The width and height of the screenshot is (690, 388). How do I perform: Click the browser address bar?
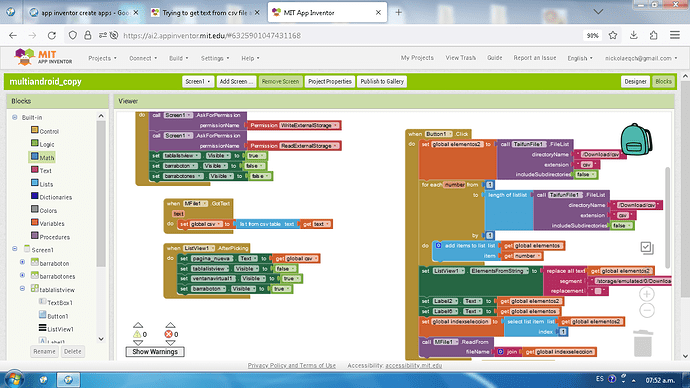tap(348, 36)
